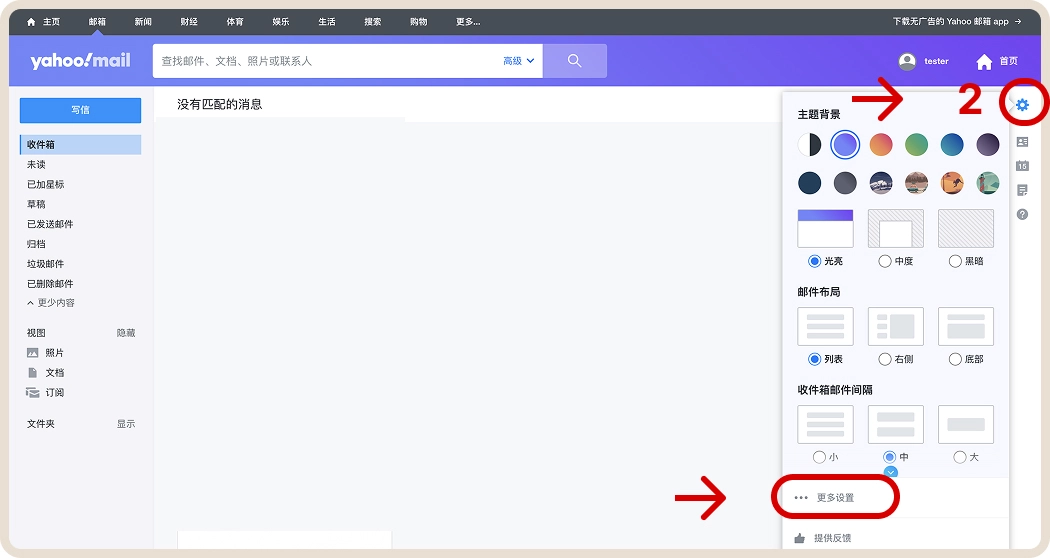Image resolution: width=1050 pixels, height=558 pixels.
Task: Click the arrow after Yahoo 邮箱 app
Action: 1018,21
